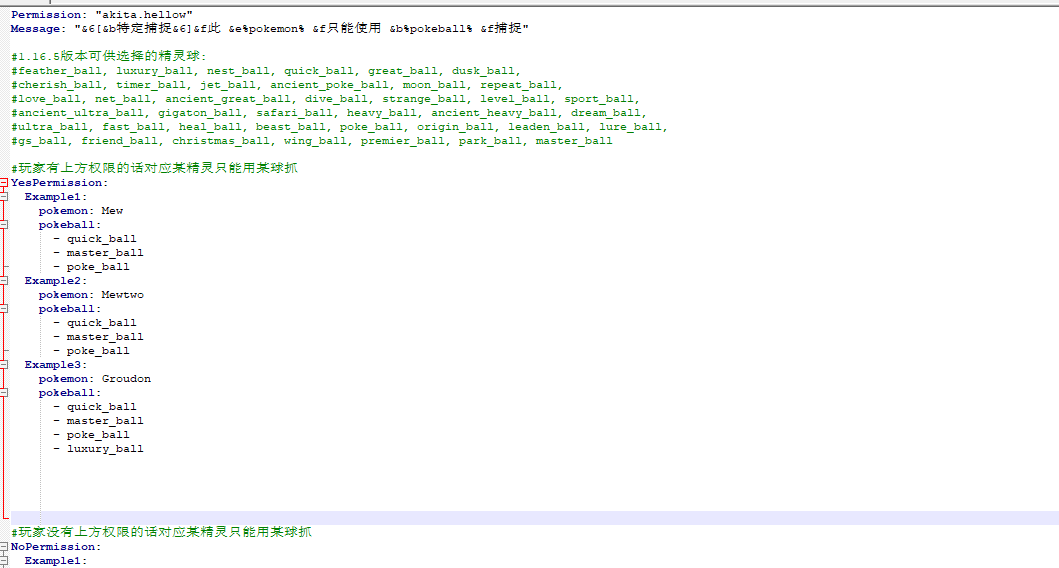Image resolution: width=1059 pixels, height=568 pixels.
Task: Click the Message line text
Action: 269,28
